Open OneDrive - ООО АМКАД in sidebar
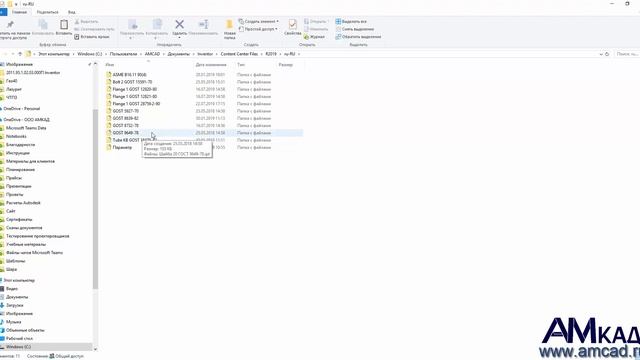Viewport: 640px width, 360px height. pos(27,120)
